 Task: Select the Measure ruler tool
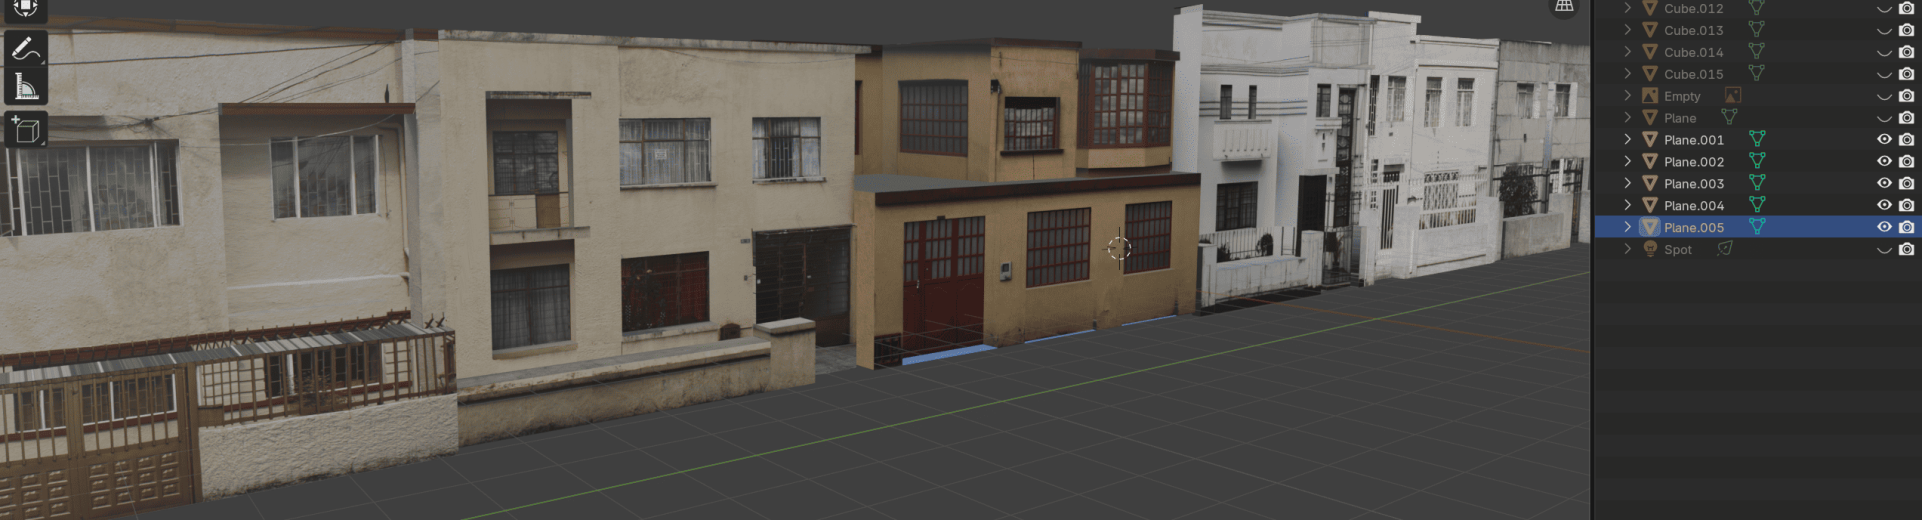pyautogui.click(x=25, y=88)
